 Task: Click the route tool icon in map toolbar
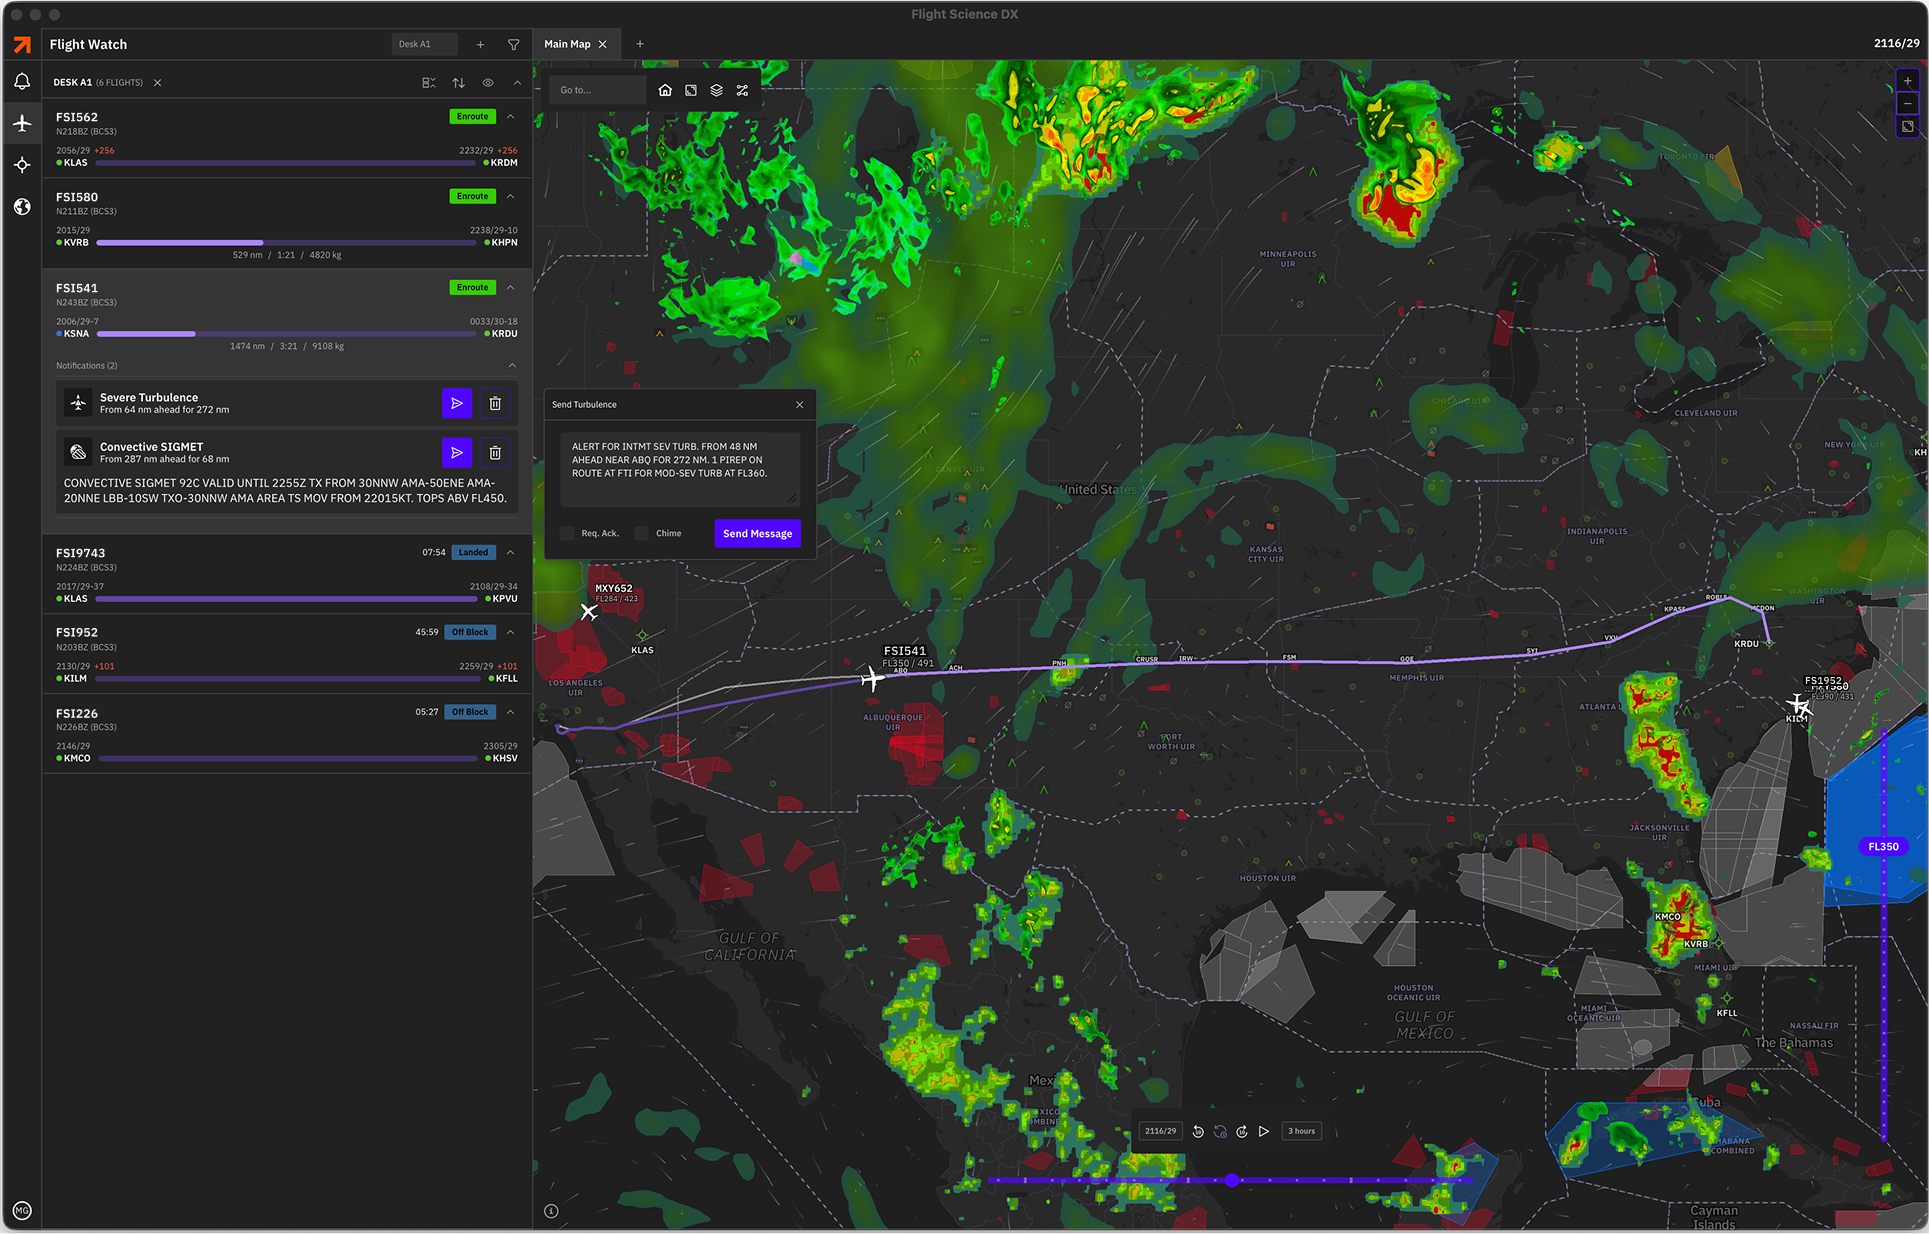742,90
